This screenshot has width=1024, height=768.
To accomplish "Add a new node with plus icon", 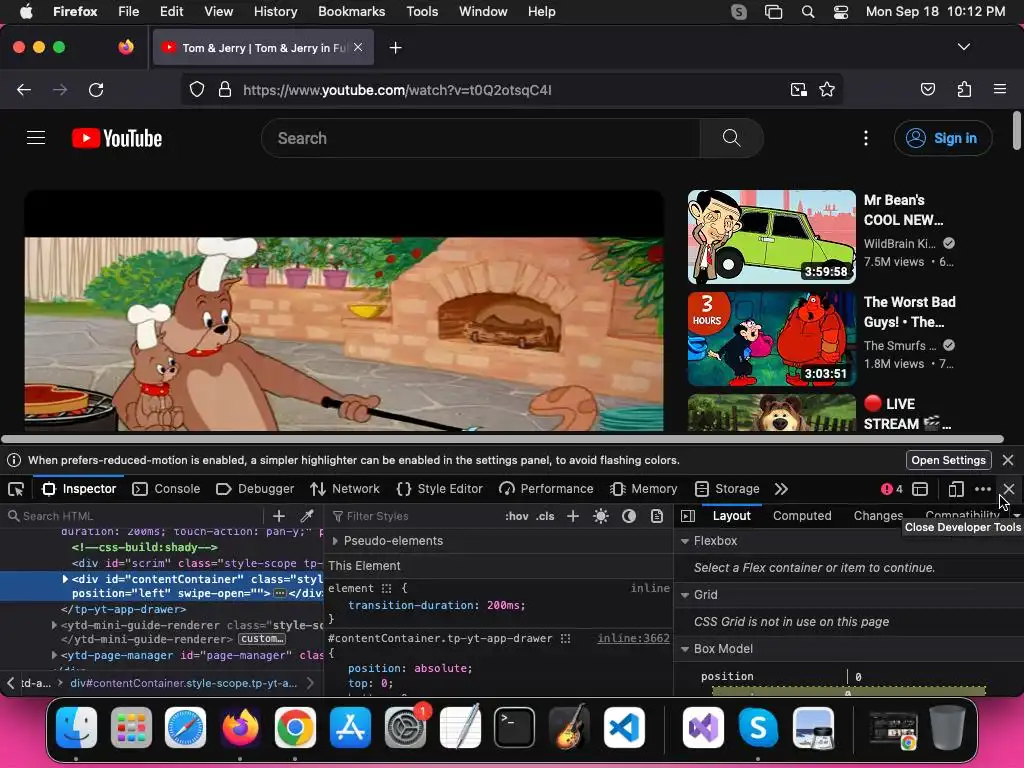I will pyautogui.click(x=279, y=516).
